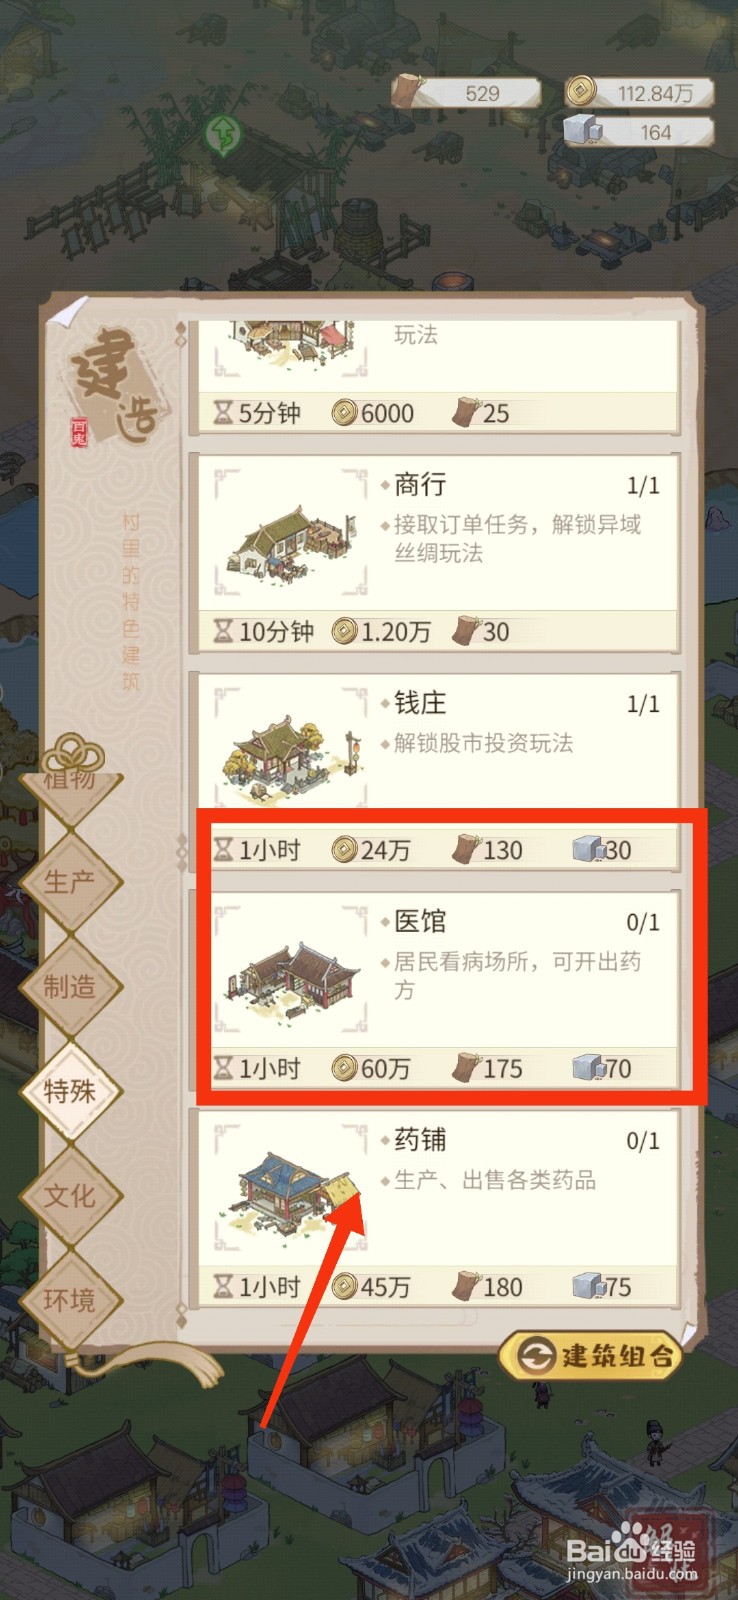Click the 建筑组合 button

[x=590, y=1356]
